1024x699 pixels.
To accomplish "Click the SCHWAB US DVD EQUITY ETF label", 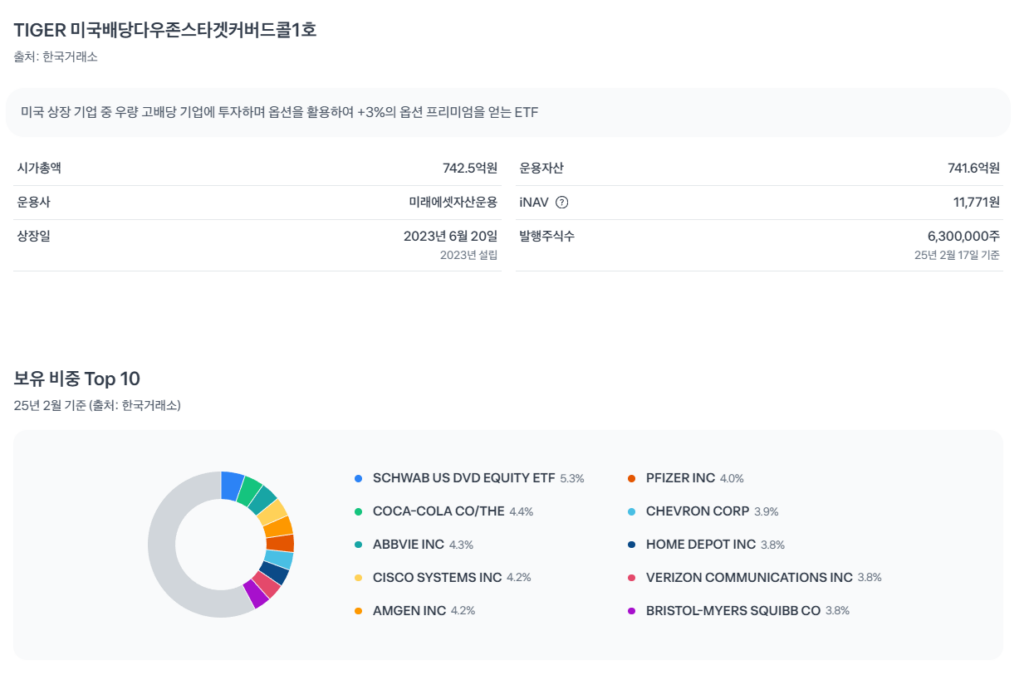I will click(x=464, y=478).
